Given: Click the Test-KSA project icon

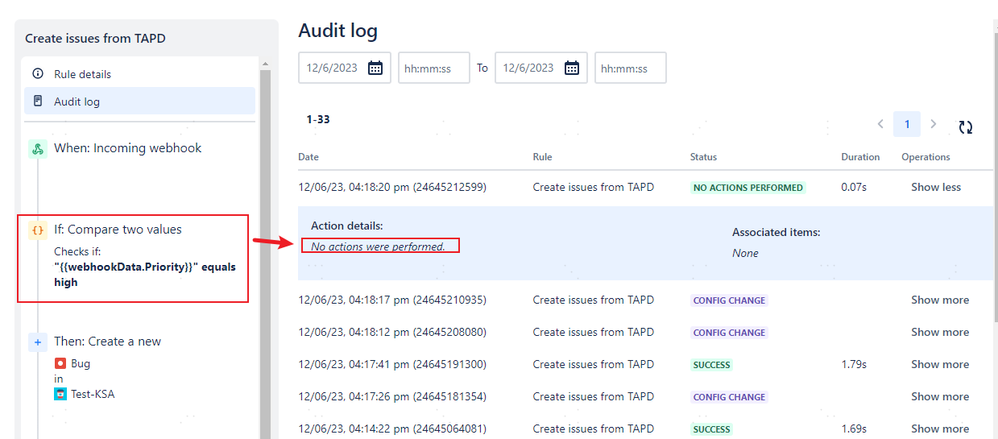Looking at the screenshot, I should (60, 394).
